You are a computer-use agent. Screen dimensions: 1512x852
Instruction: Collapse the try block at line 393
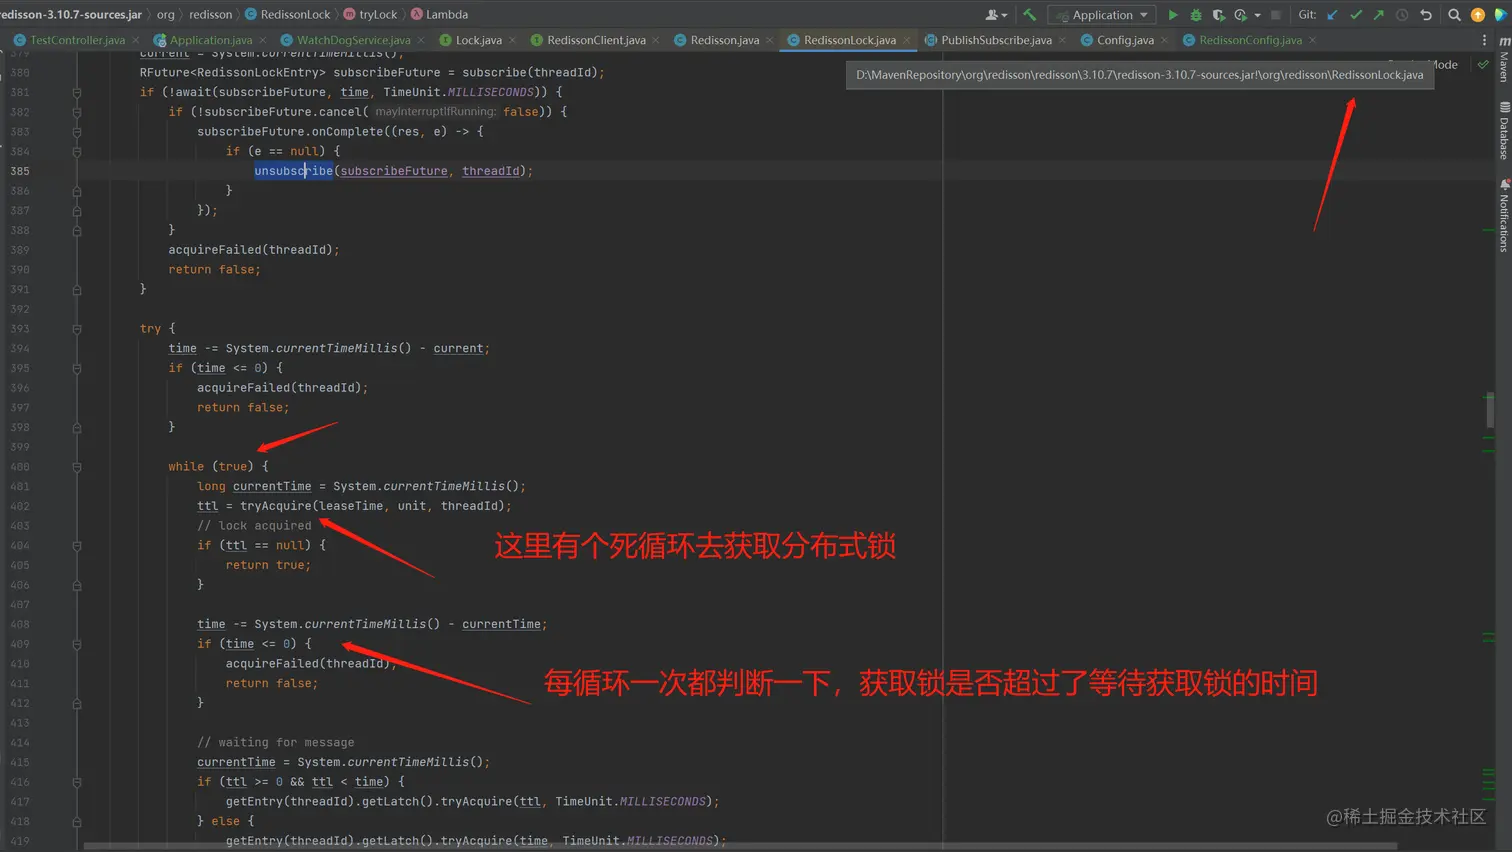(x=77, y=328)
